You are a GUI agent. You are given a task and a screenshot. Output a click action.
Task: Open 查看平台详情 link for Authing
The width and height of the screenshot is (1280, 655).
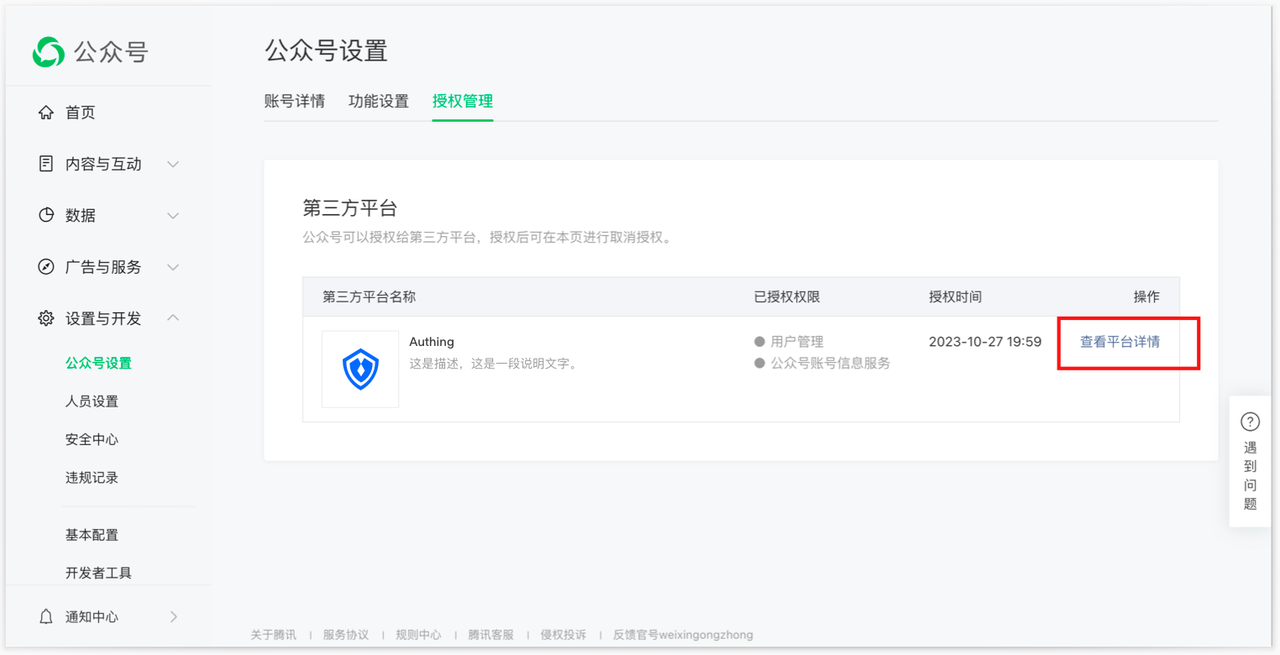(x=1119, y=342)
